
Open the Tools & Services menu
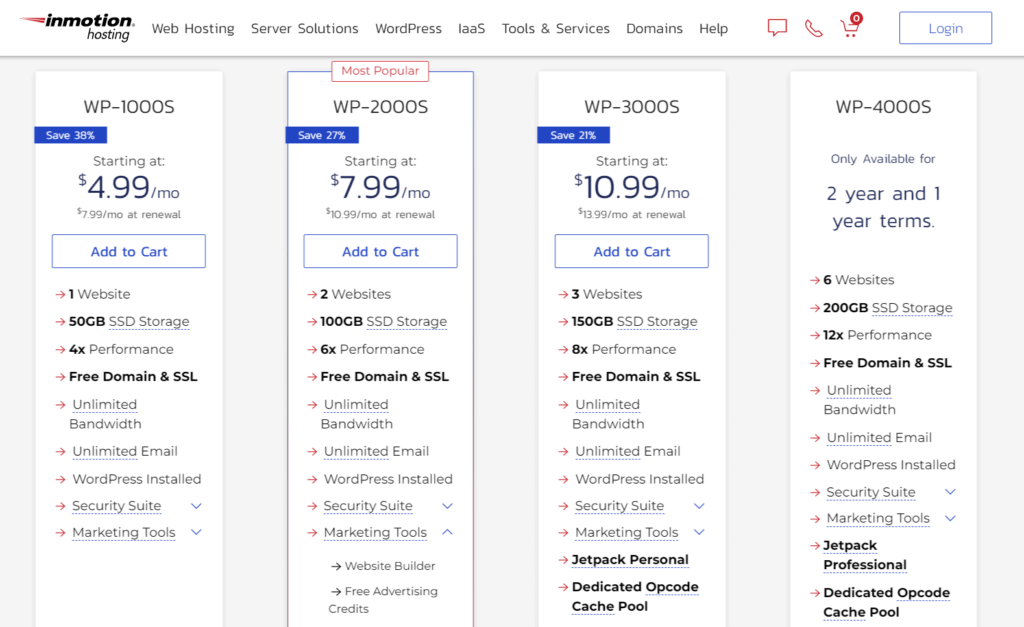click(x=555, y=29)
